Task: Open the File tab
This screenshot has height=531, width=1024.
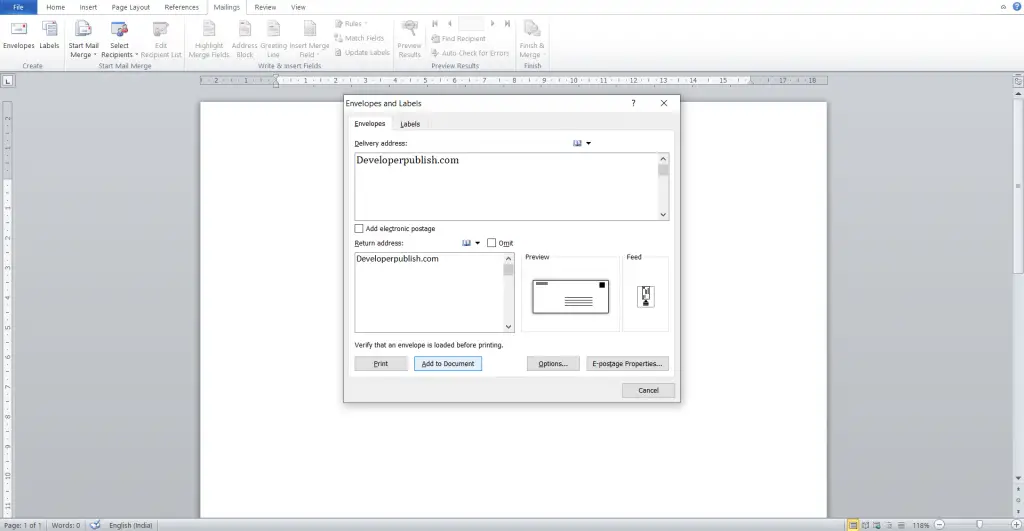Action: click(18, 7)
